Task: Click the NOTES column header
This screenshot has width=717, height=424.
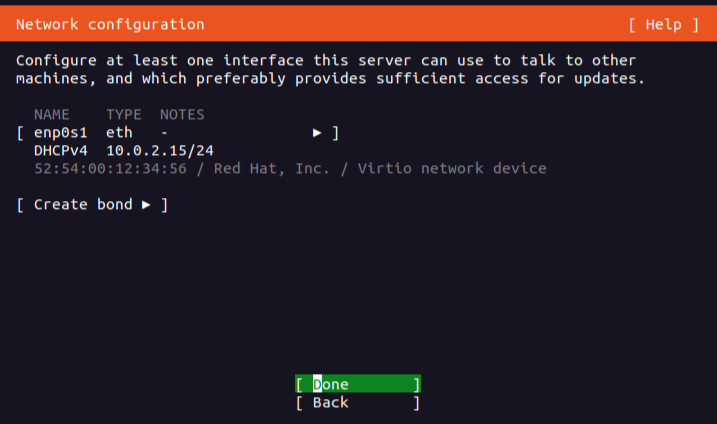Action: (x=182, y=115)
